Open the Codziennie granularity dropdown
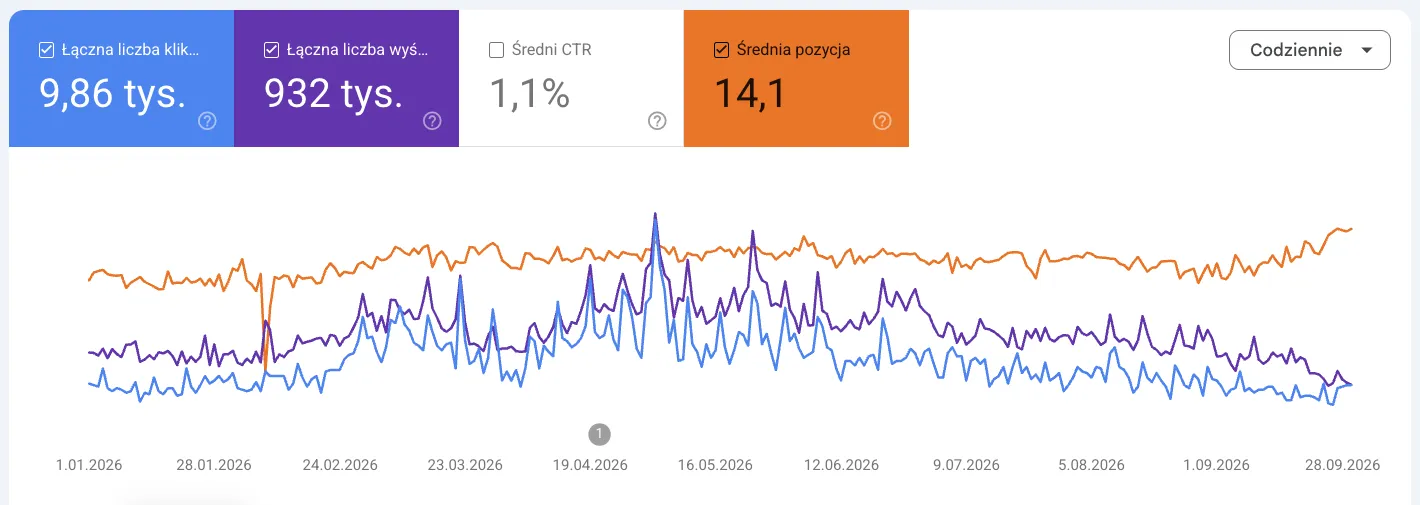Image resolution: width=1420 pixels, height=505 pixels. [x=1309, y=50]
